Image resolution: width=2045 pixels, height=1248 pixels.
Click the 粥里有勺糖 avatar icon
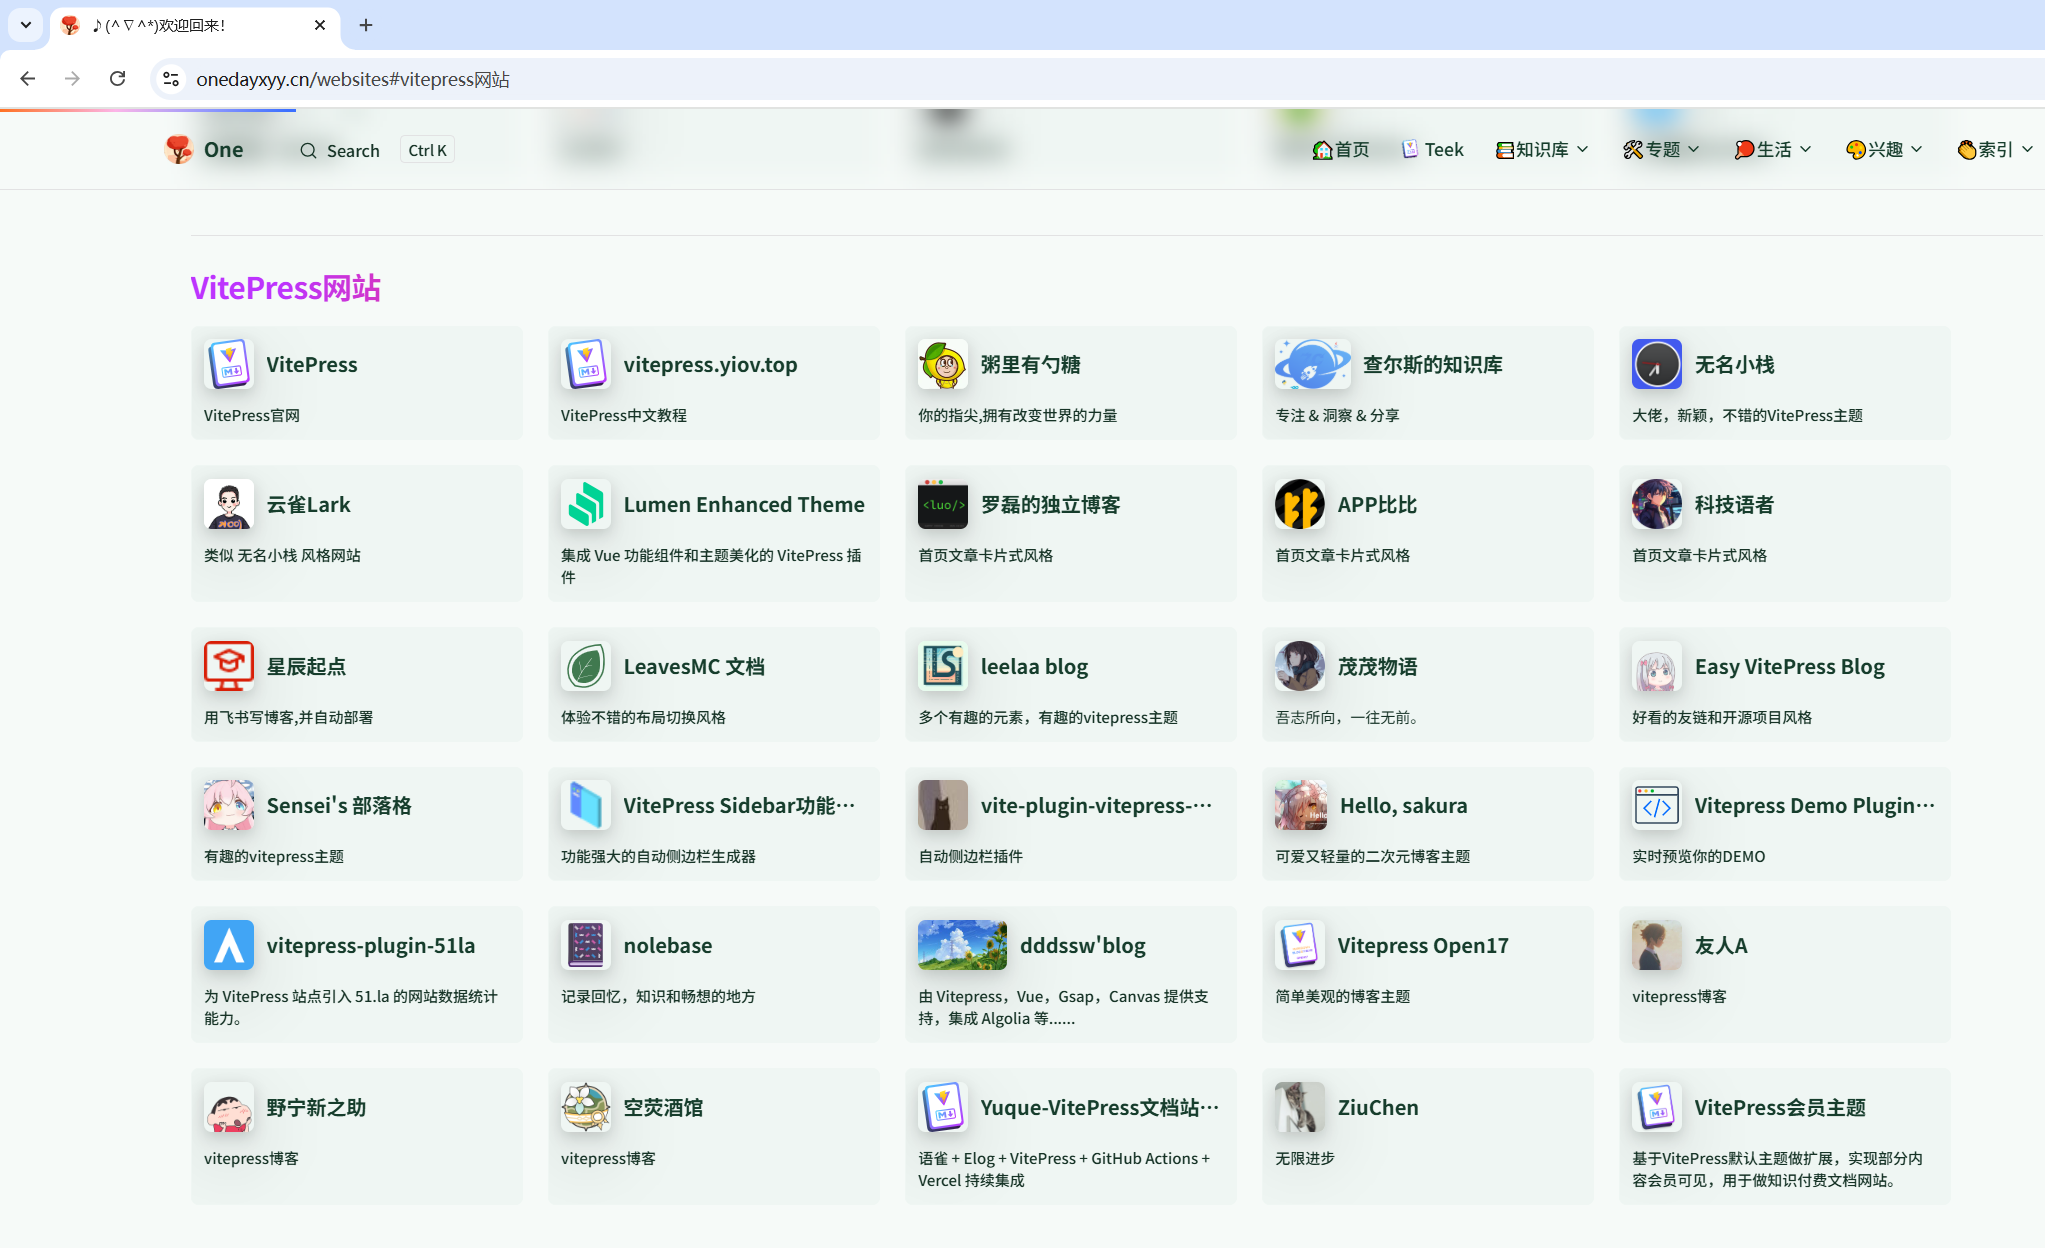pos(943,364)
